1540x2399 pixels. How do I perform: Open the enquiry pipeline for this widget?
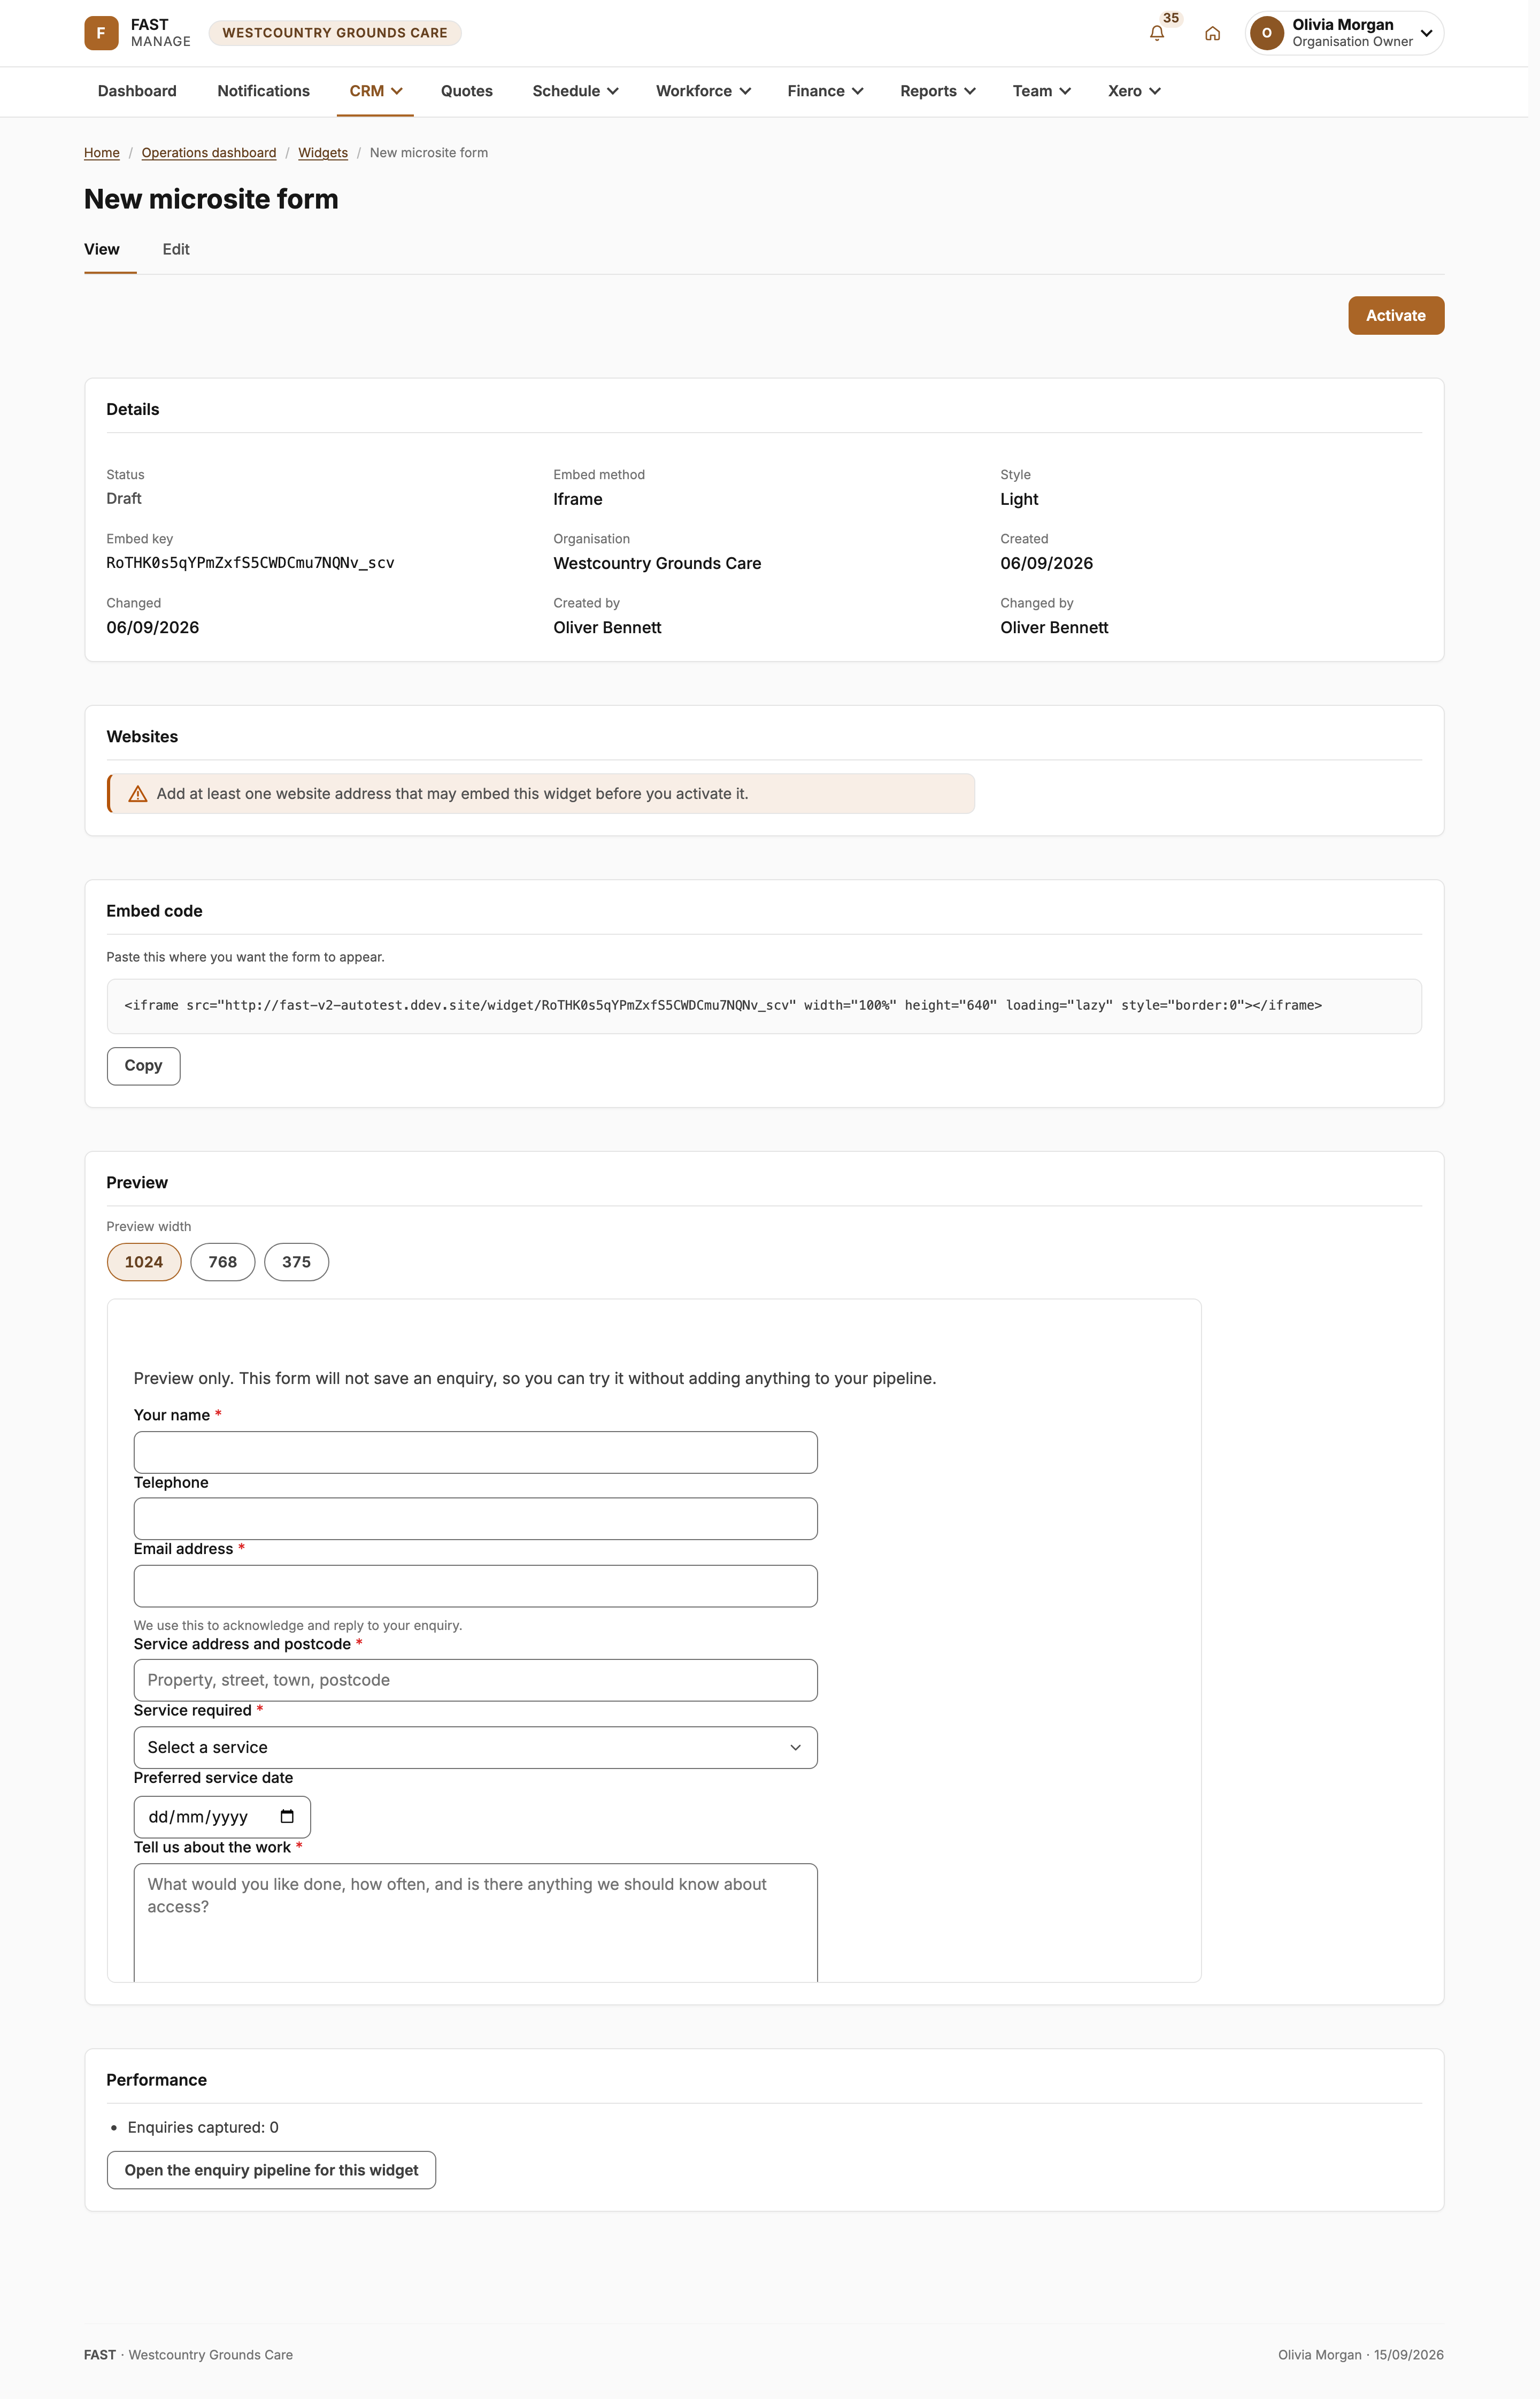pyautogui.click(x=271, y=2170)
